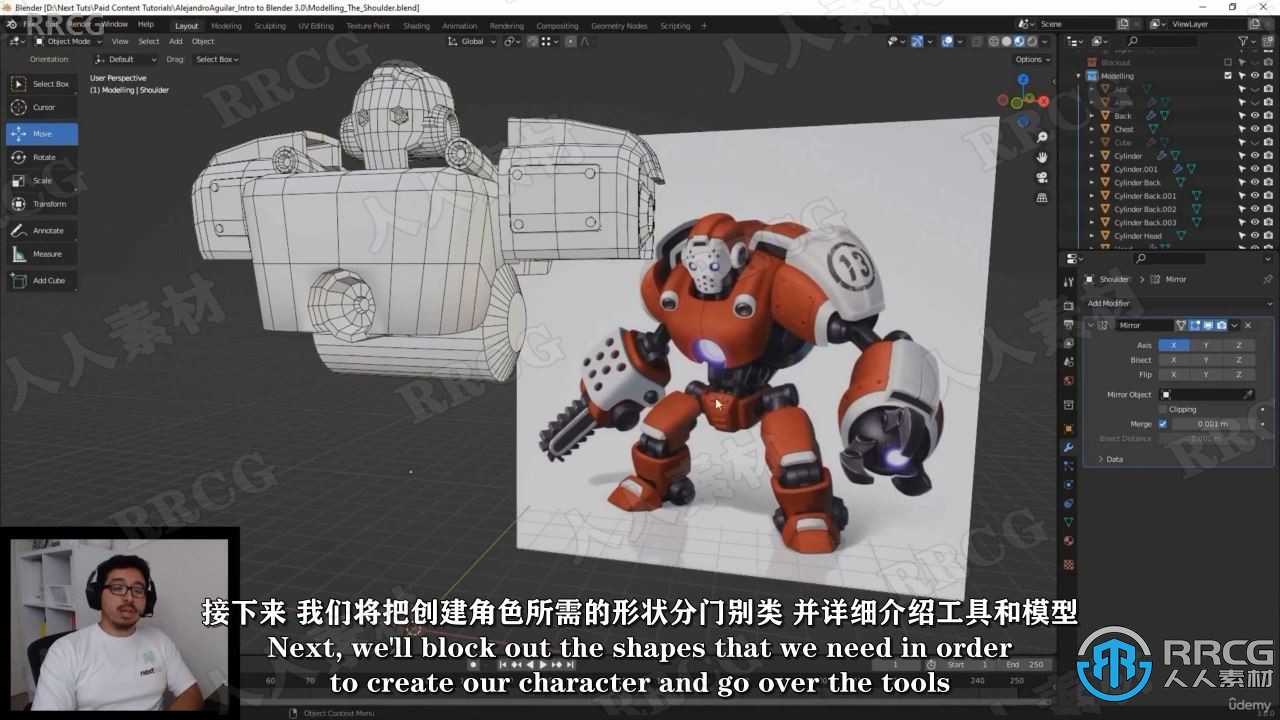Uncheck the Merge checkbox

[x=1163, y=424]
